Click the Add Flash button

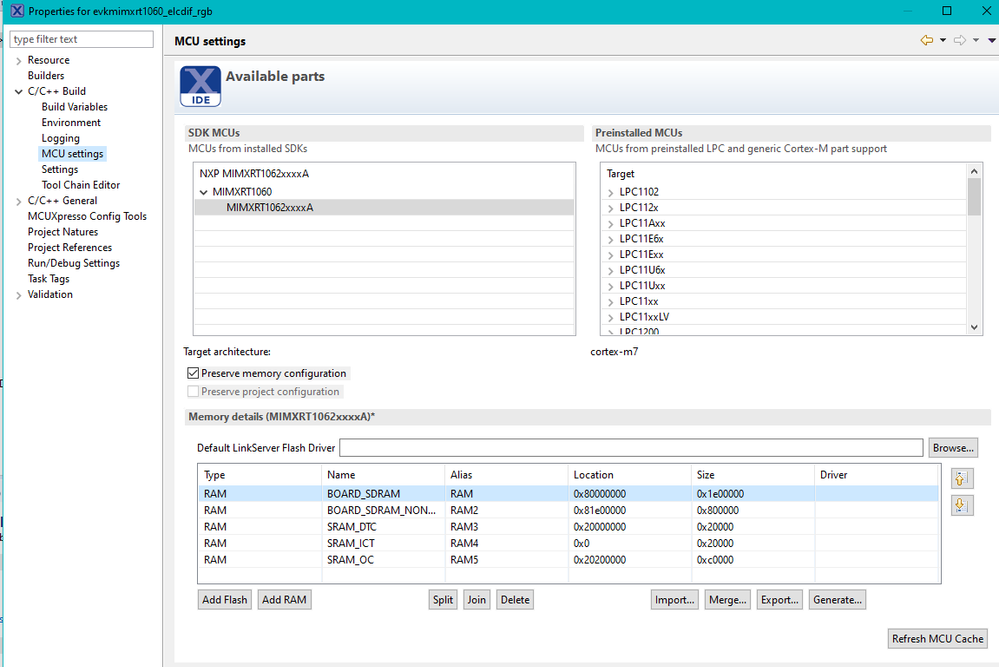[x=224, y=599]
